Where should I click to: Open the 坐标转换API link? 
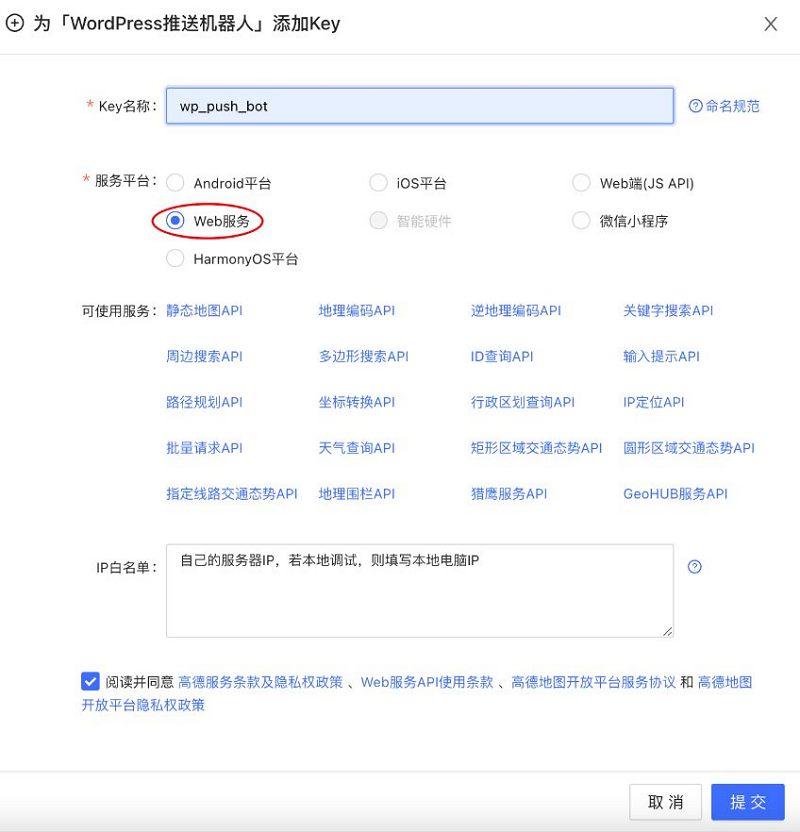[356, 402]
